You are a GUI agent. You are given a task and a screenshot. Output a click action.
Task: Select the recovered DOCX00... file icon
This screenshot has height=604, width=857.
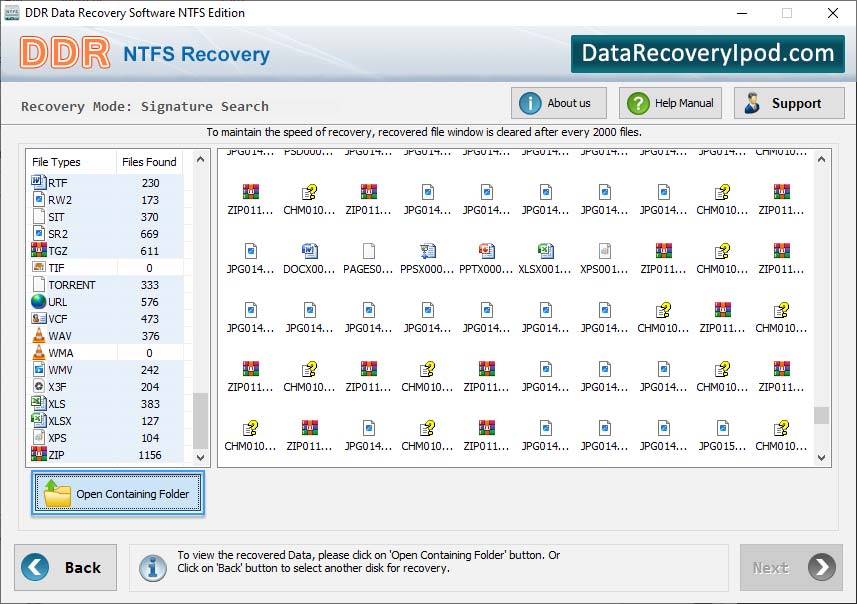tap(309, 251)
